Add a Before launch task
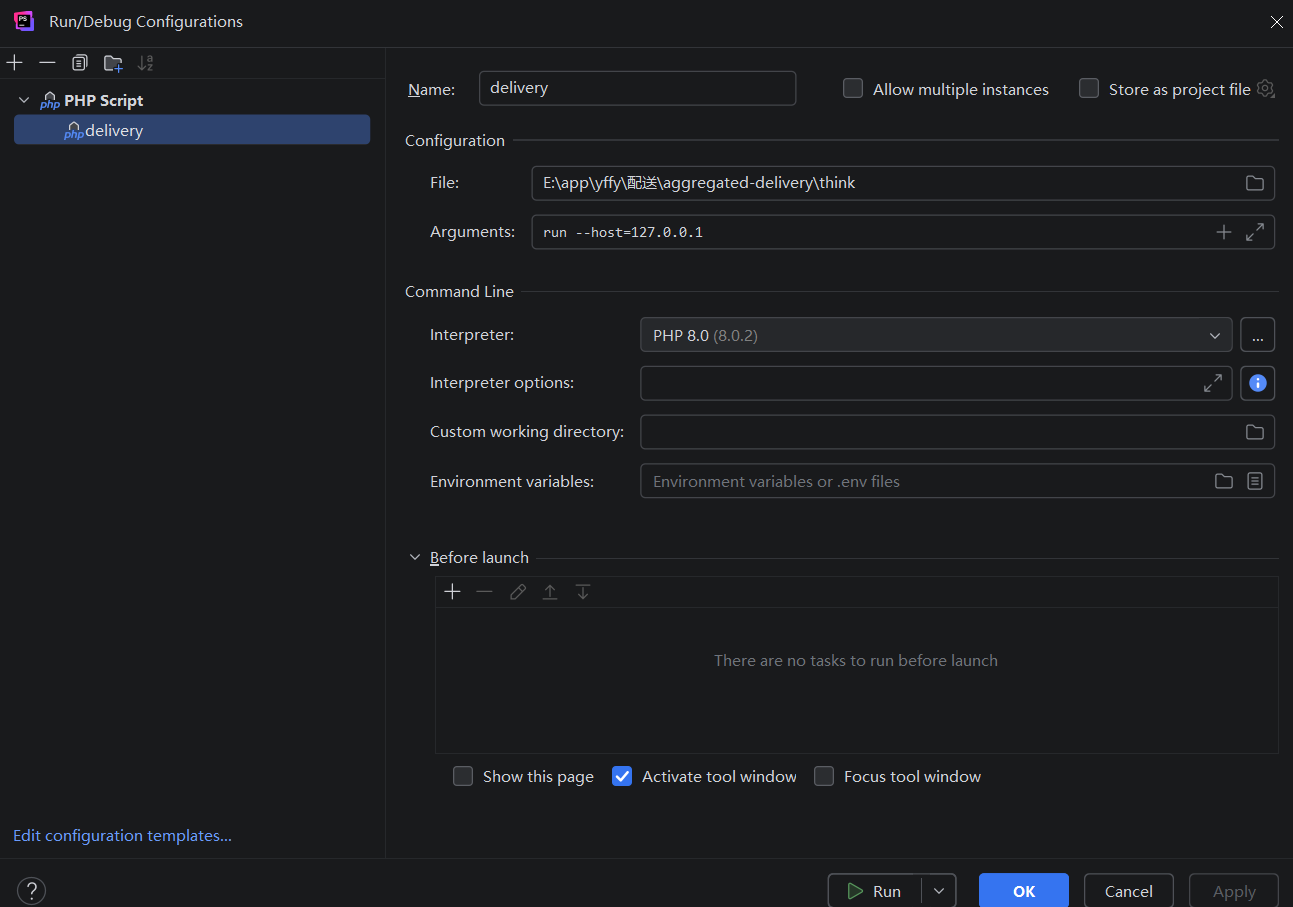The width and height of the screenshot is (1293, 907). (452, 592)
